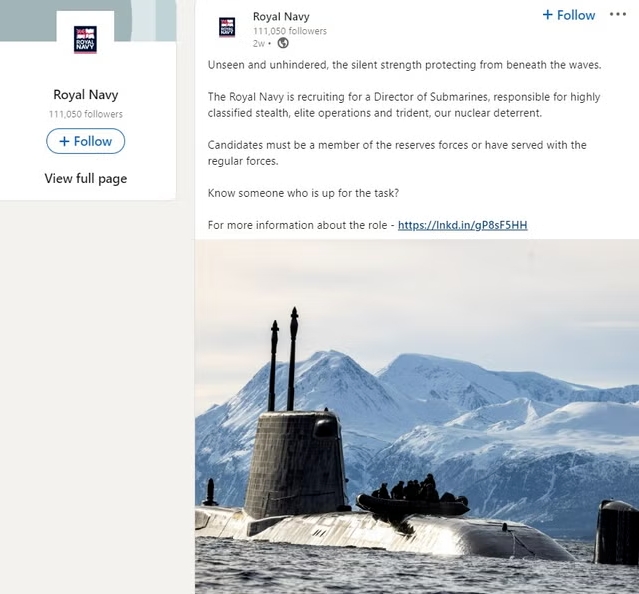Open the lnkd.in role information link

tap(463, 225)
